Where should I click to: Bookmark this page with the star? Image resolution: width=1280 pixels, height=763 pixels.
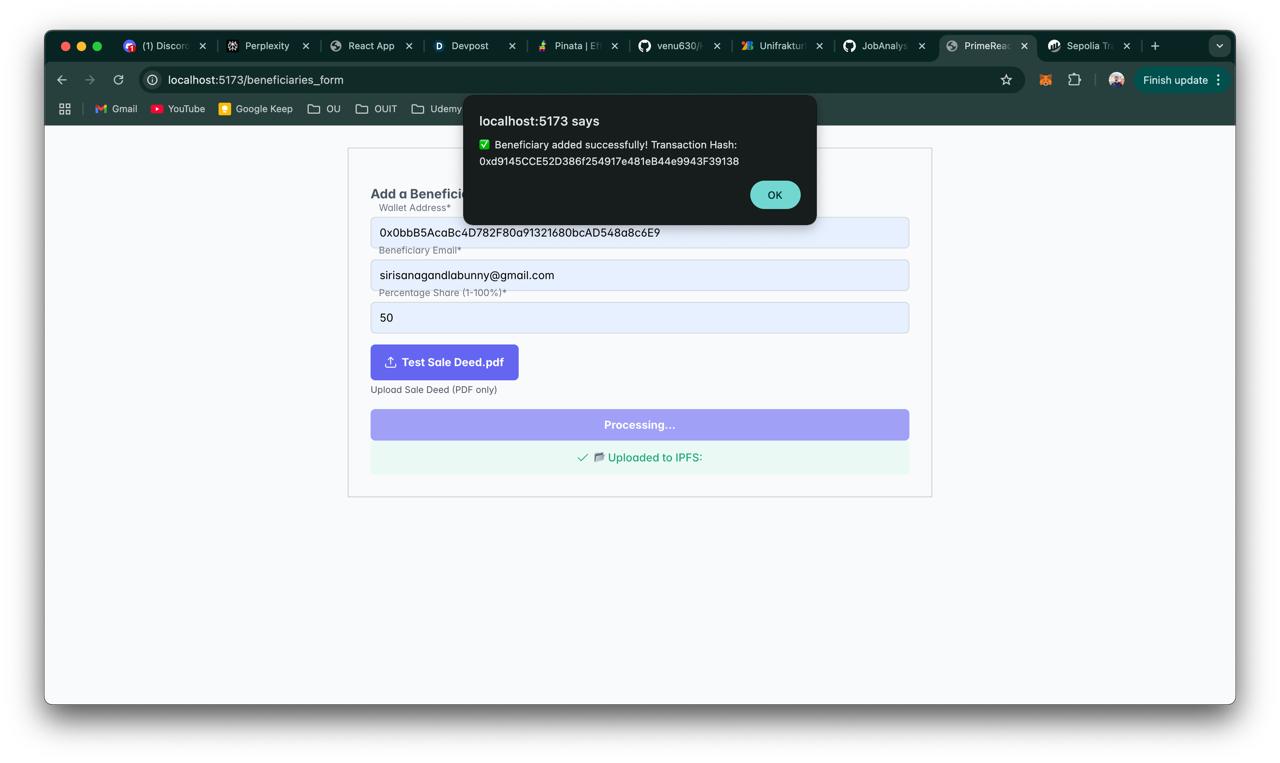(1006, 80)
